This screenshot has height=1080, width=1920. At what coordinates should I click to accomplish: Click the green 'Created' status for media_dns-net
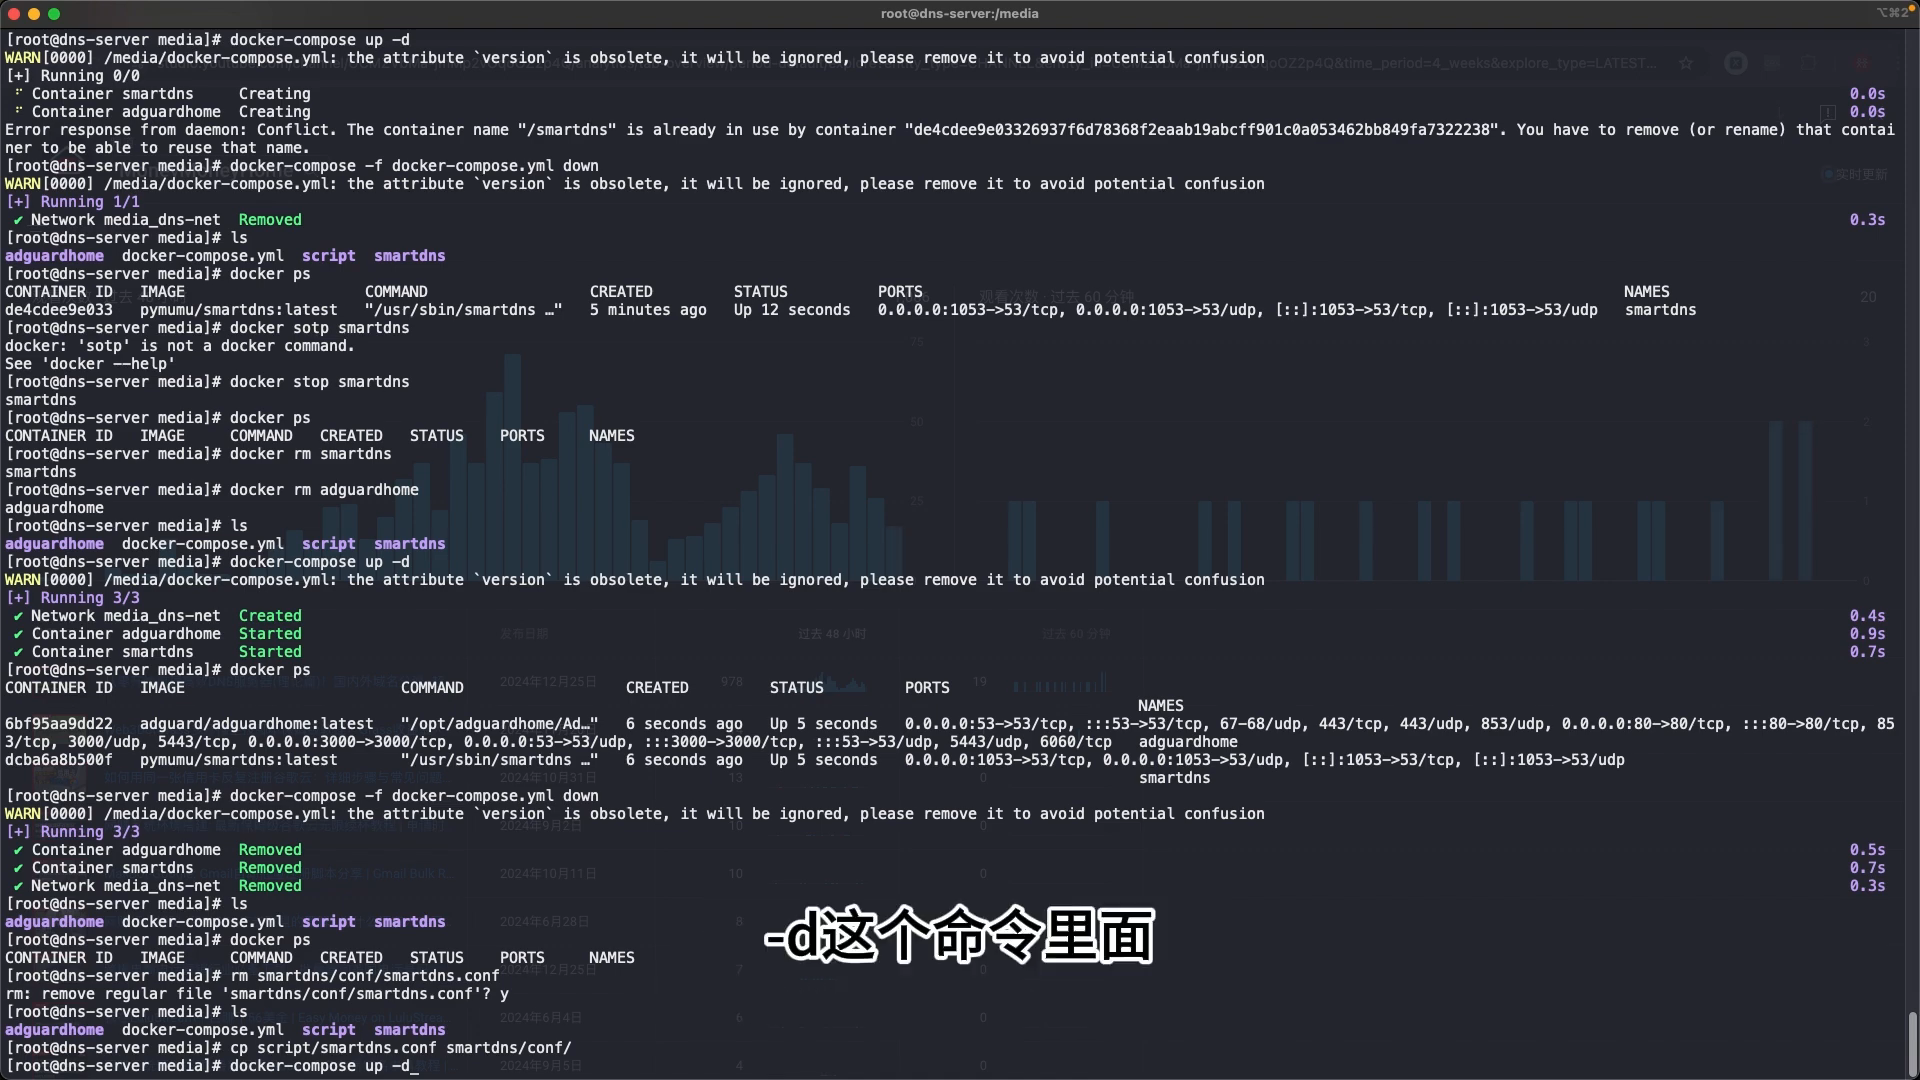tap(270, 616)
